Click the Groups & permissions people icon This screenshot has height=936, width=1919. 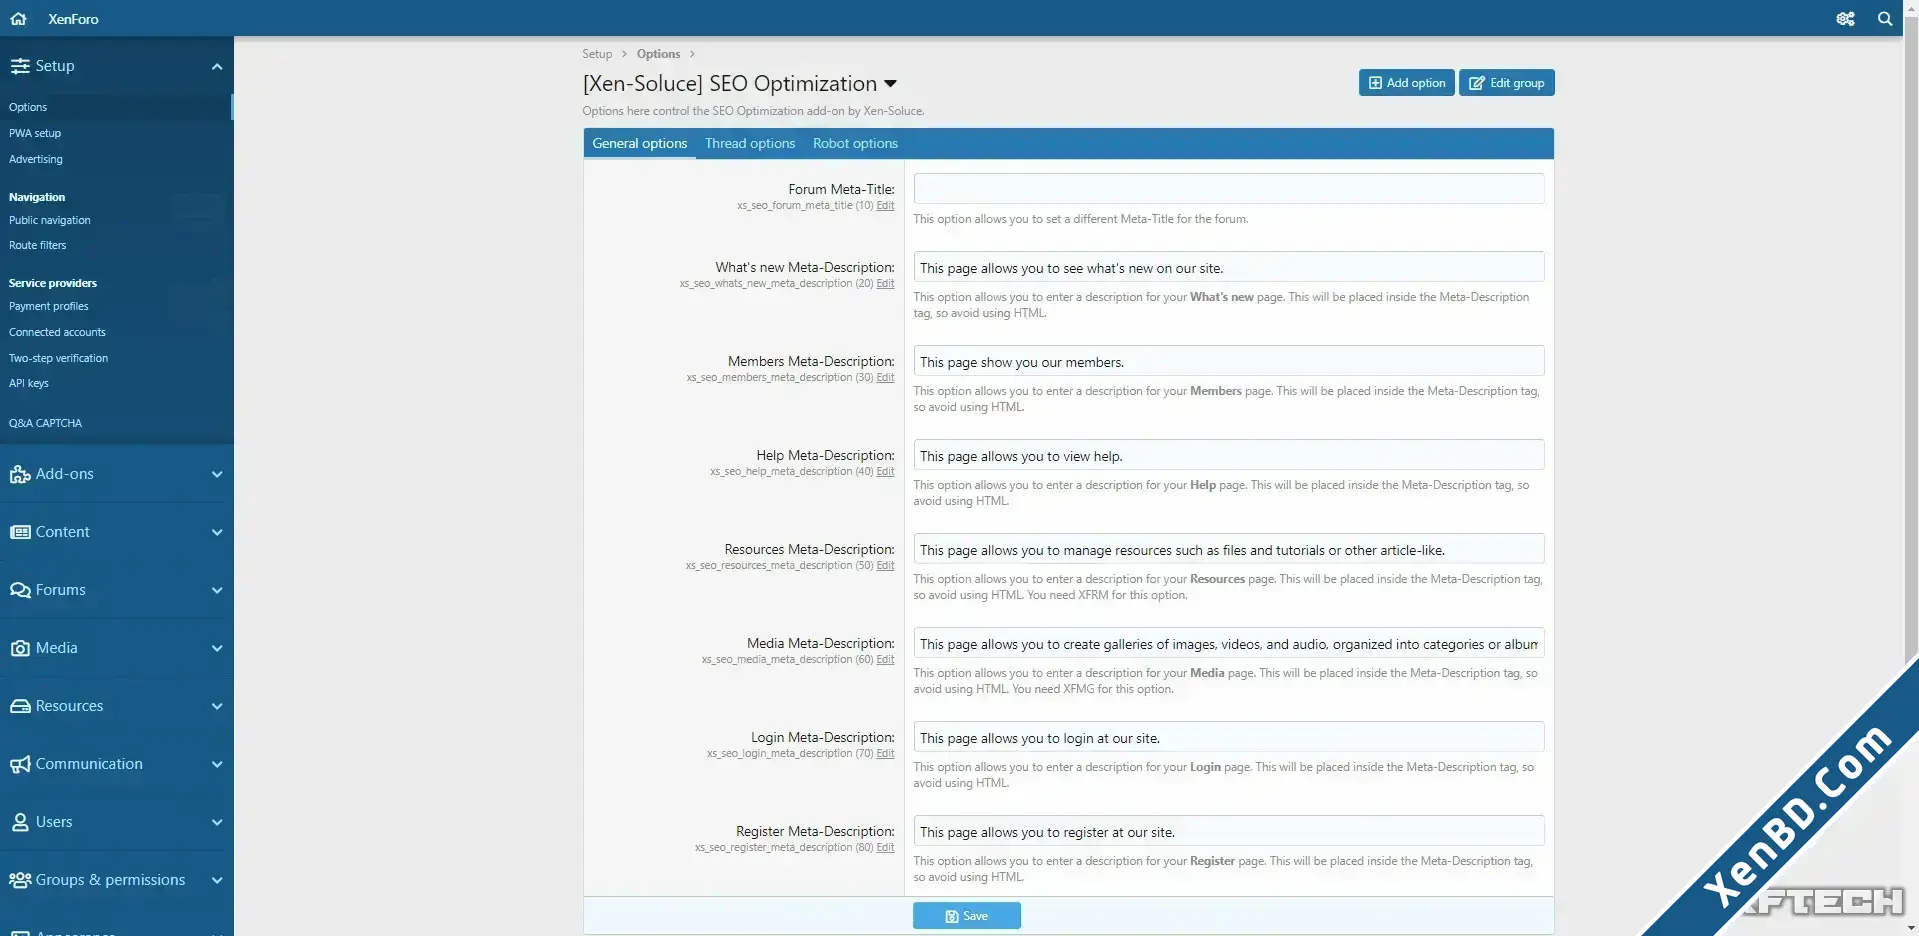click(20, 880)
